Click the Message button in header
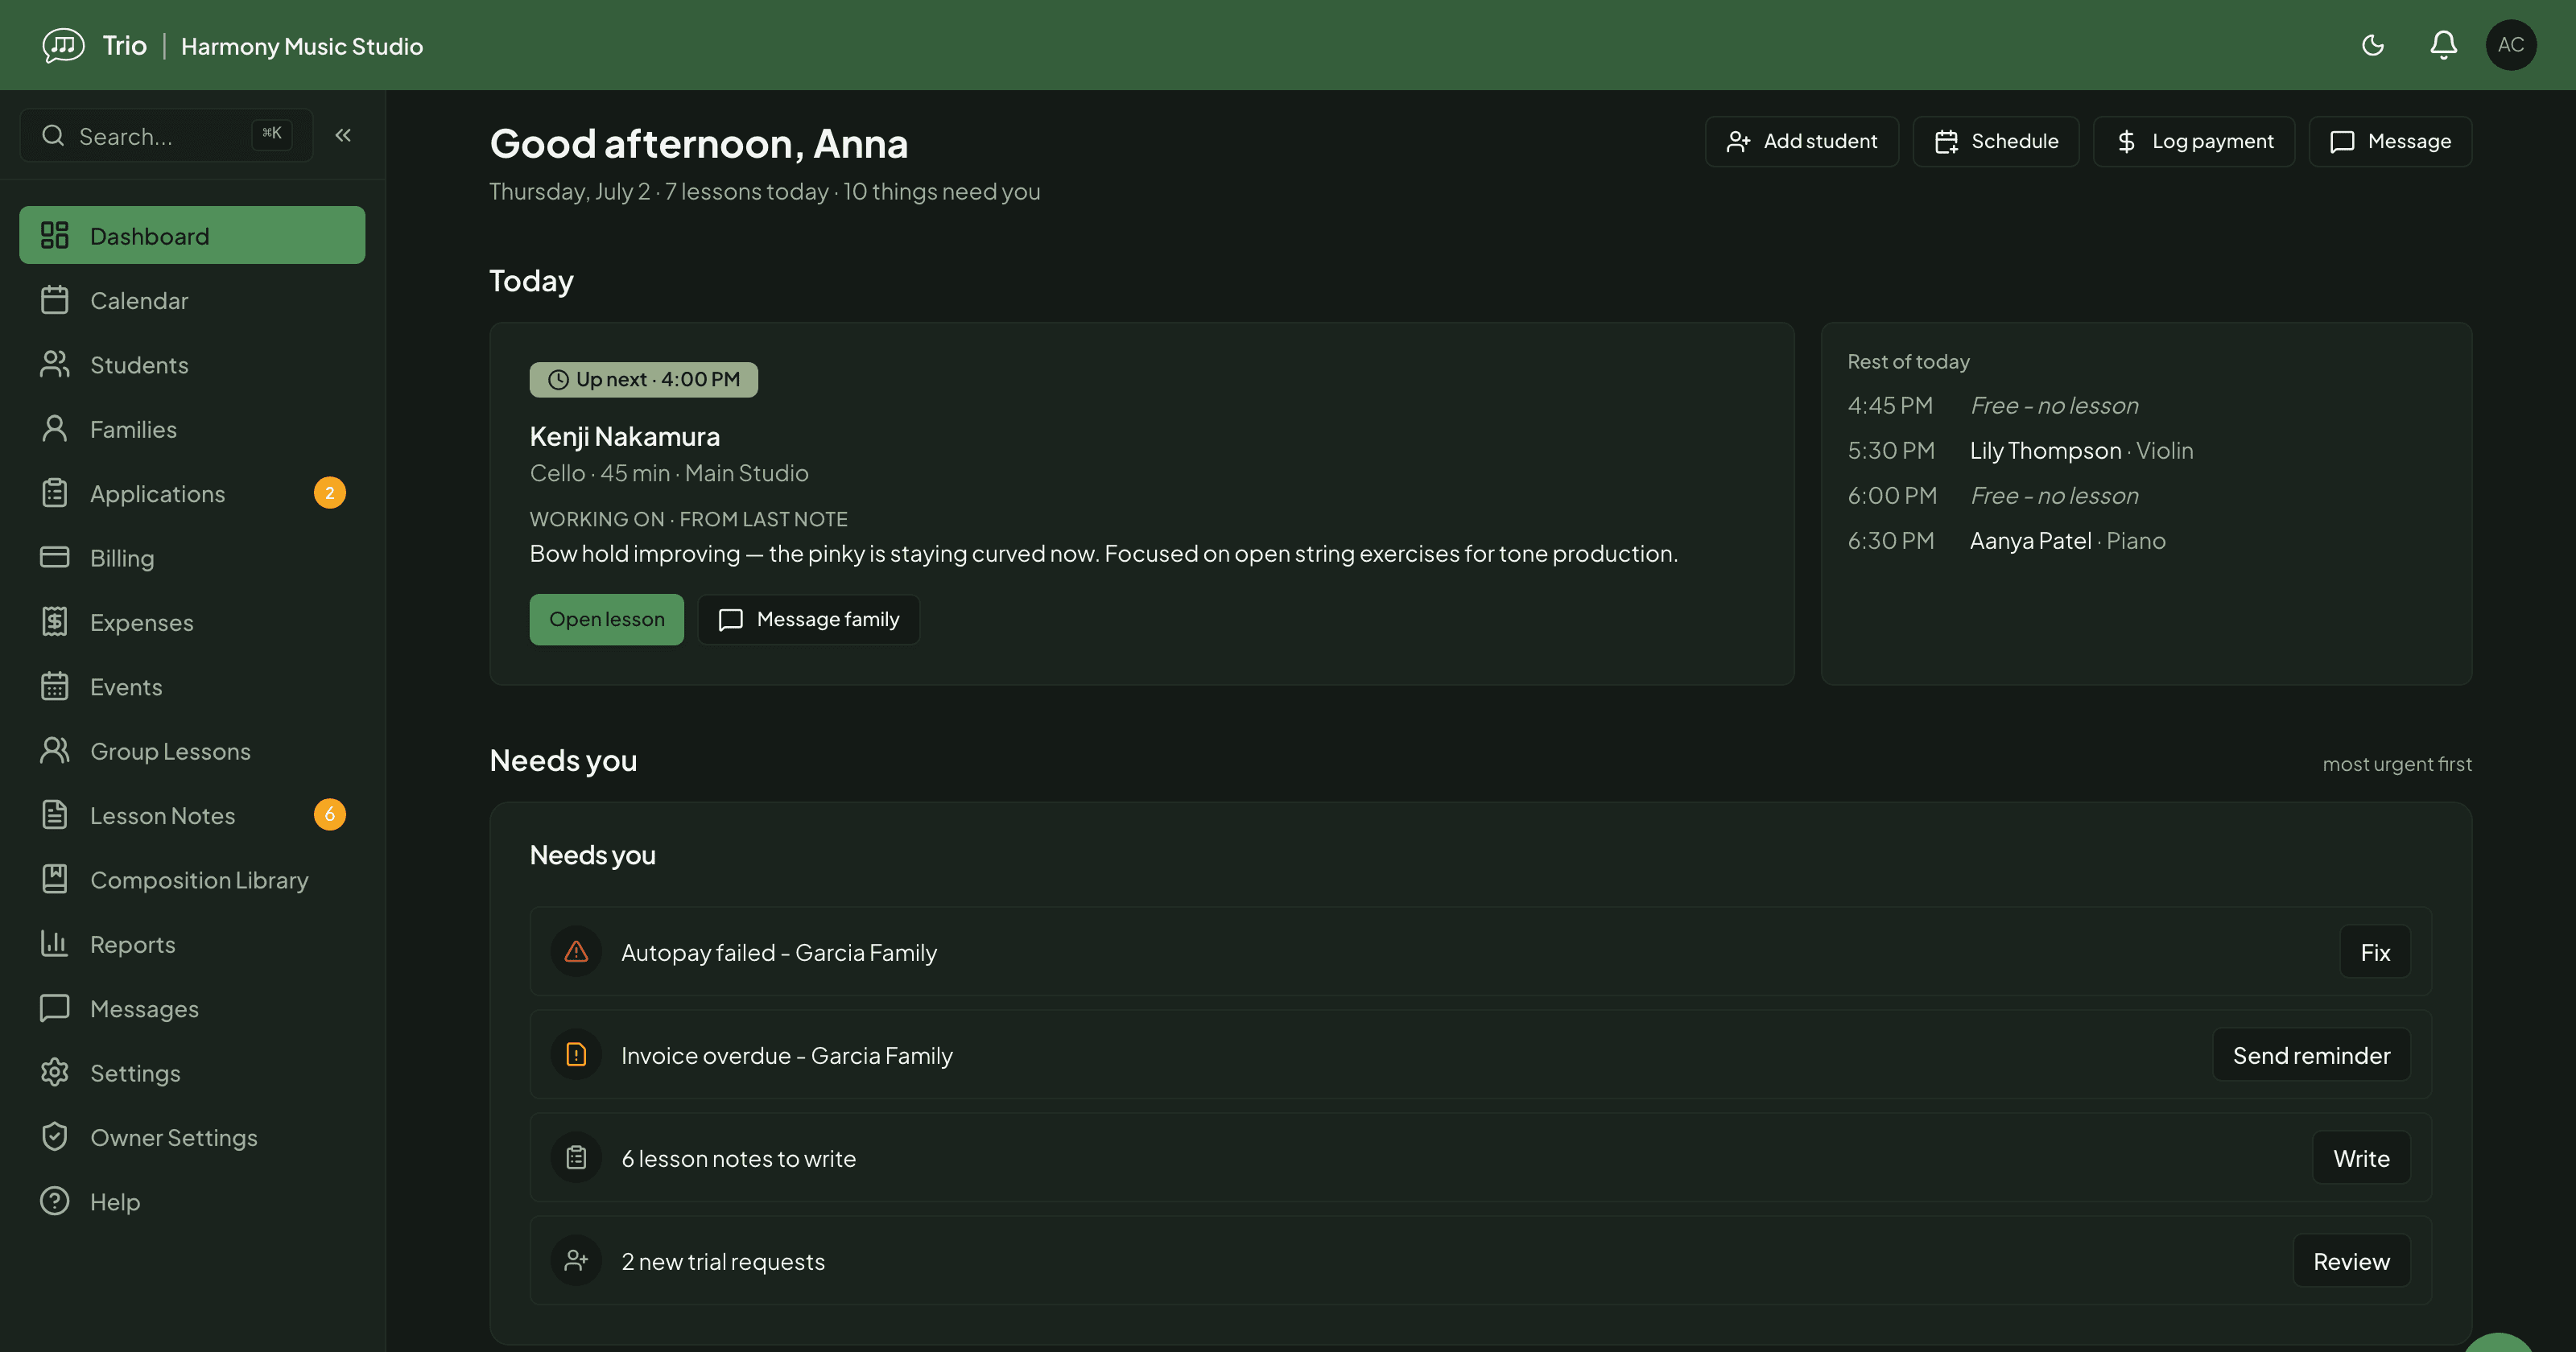 pyautogui.click(x=2389, y=141)
